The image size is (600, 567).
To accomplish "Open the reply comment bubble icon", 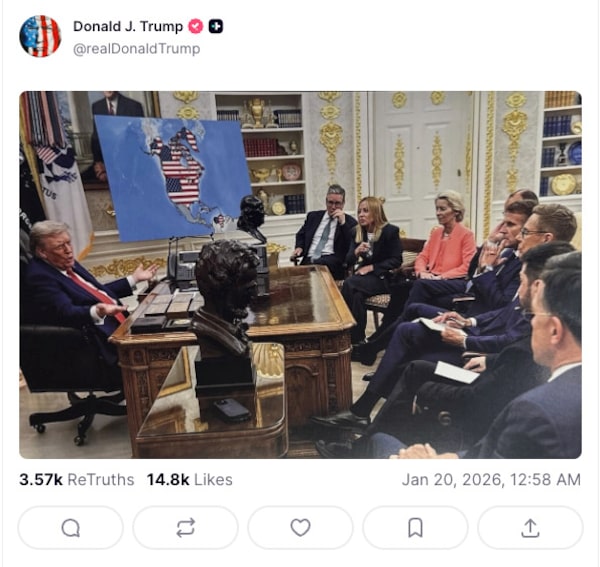I will 71,528.
